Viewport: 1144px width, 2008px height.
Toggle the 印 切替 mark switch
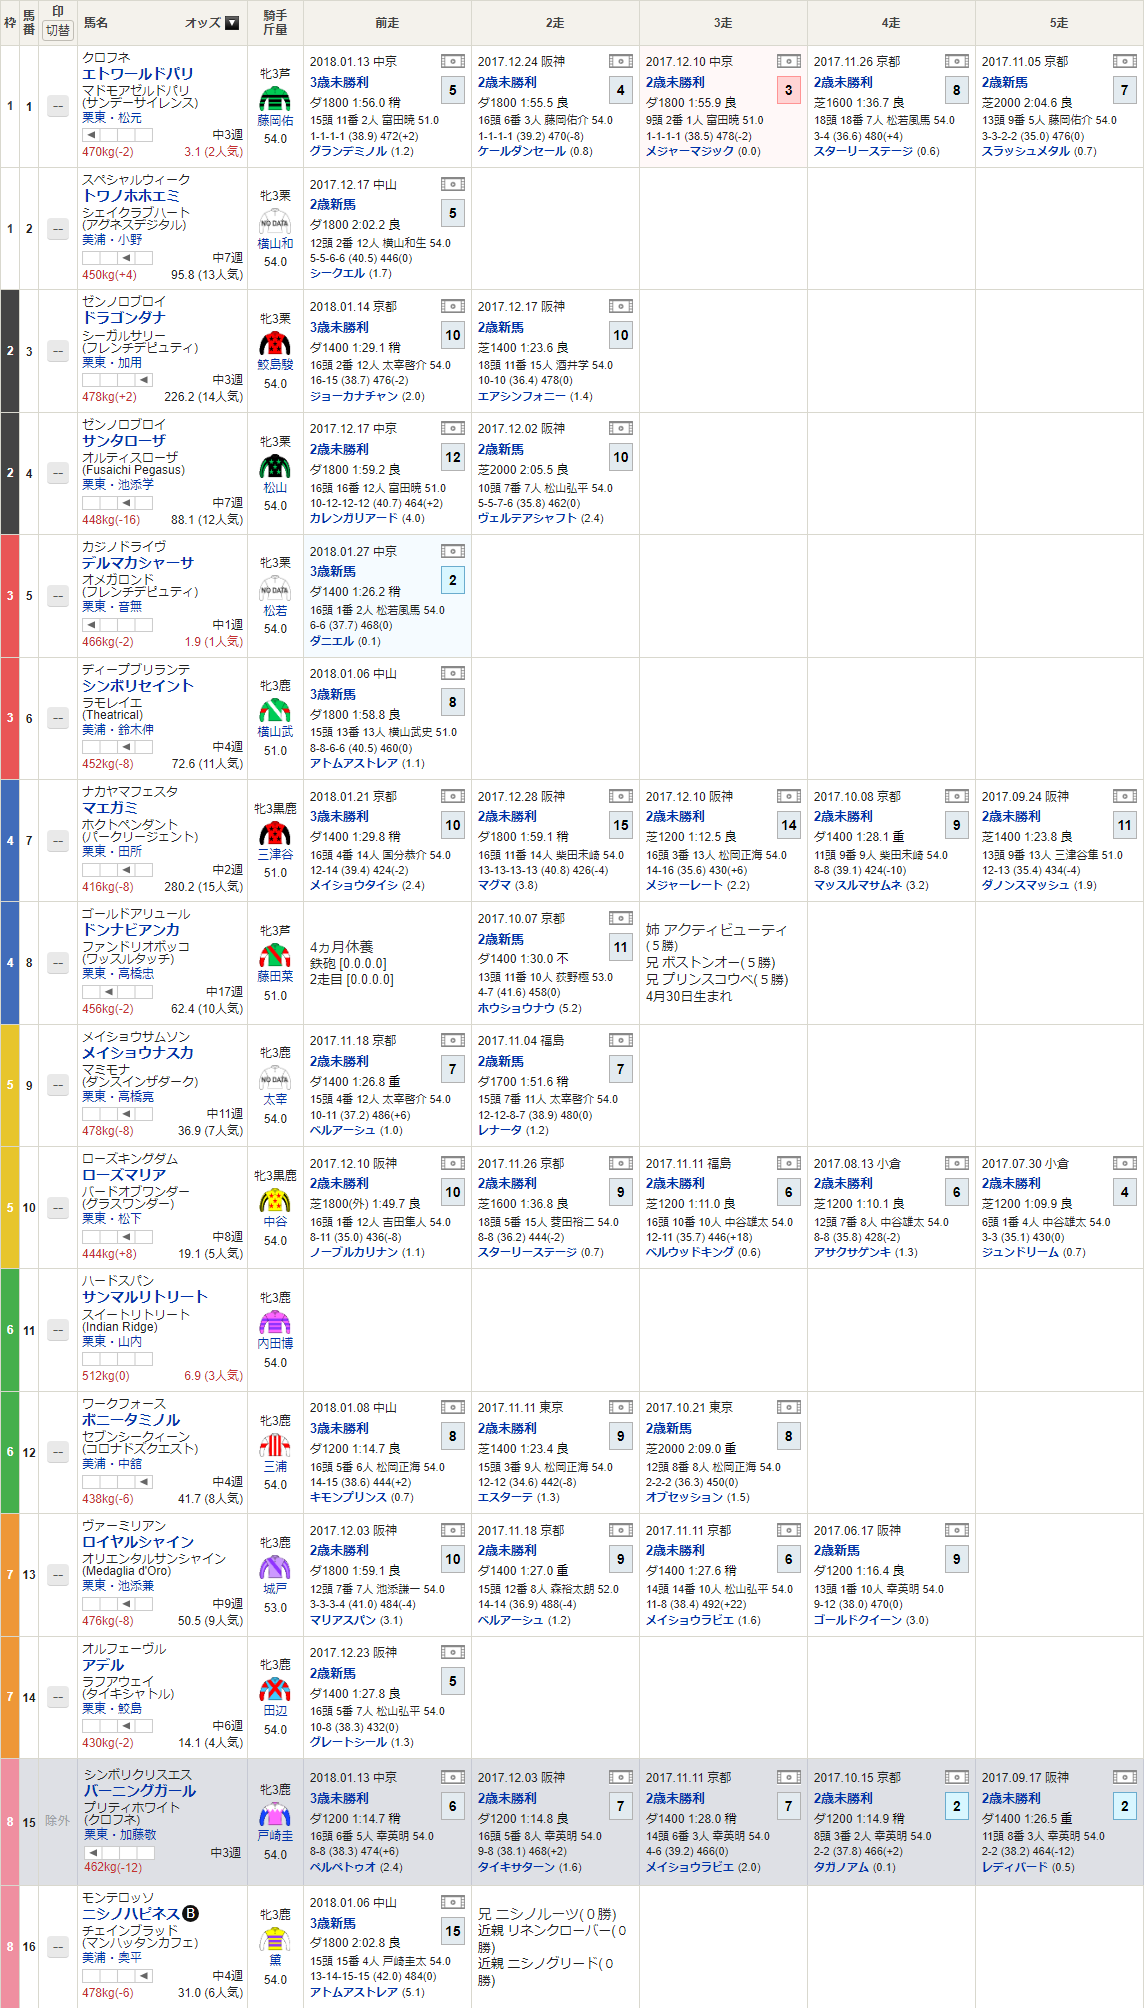[58, 30]
